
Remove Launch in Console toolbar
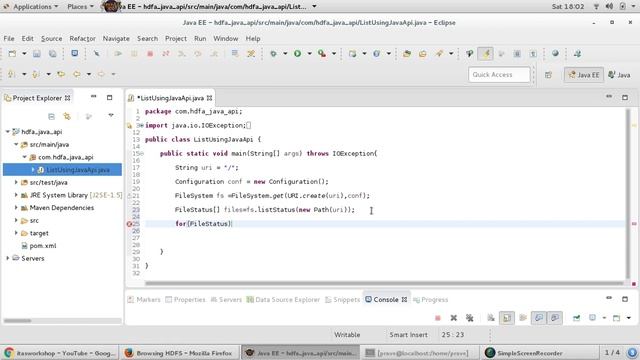click(453, 318)
